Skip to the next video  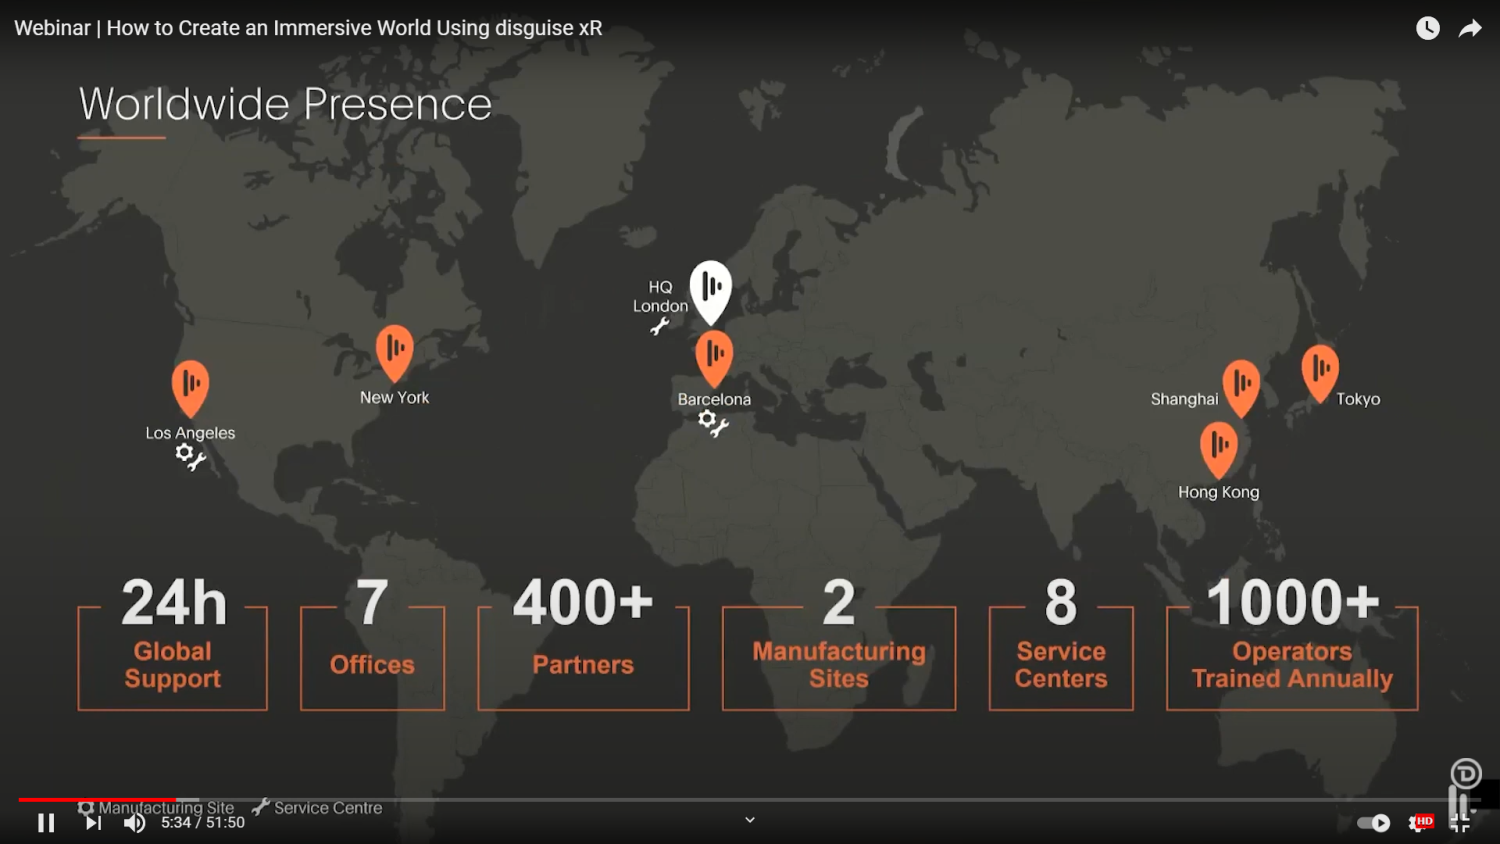tap(93, 823)
